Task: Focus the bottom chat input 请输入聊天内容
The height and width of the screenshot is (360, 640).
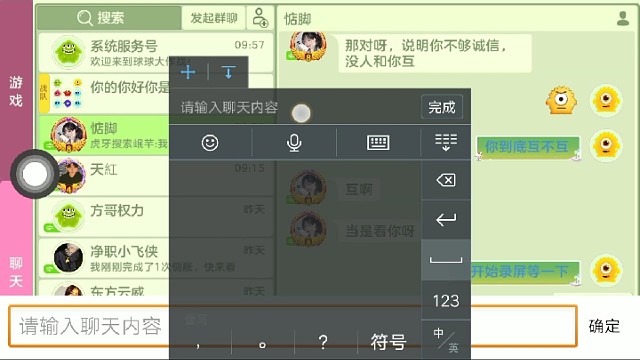Action: [292, 326]
